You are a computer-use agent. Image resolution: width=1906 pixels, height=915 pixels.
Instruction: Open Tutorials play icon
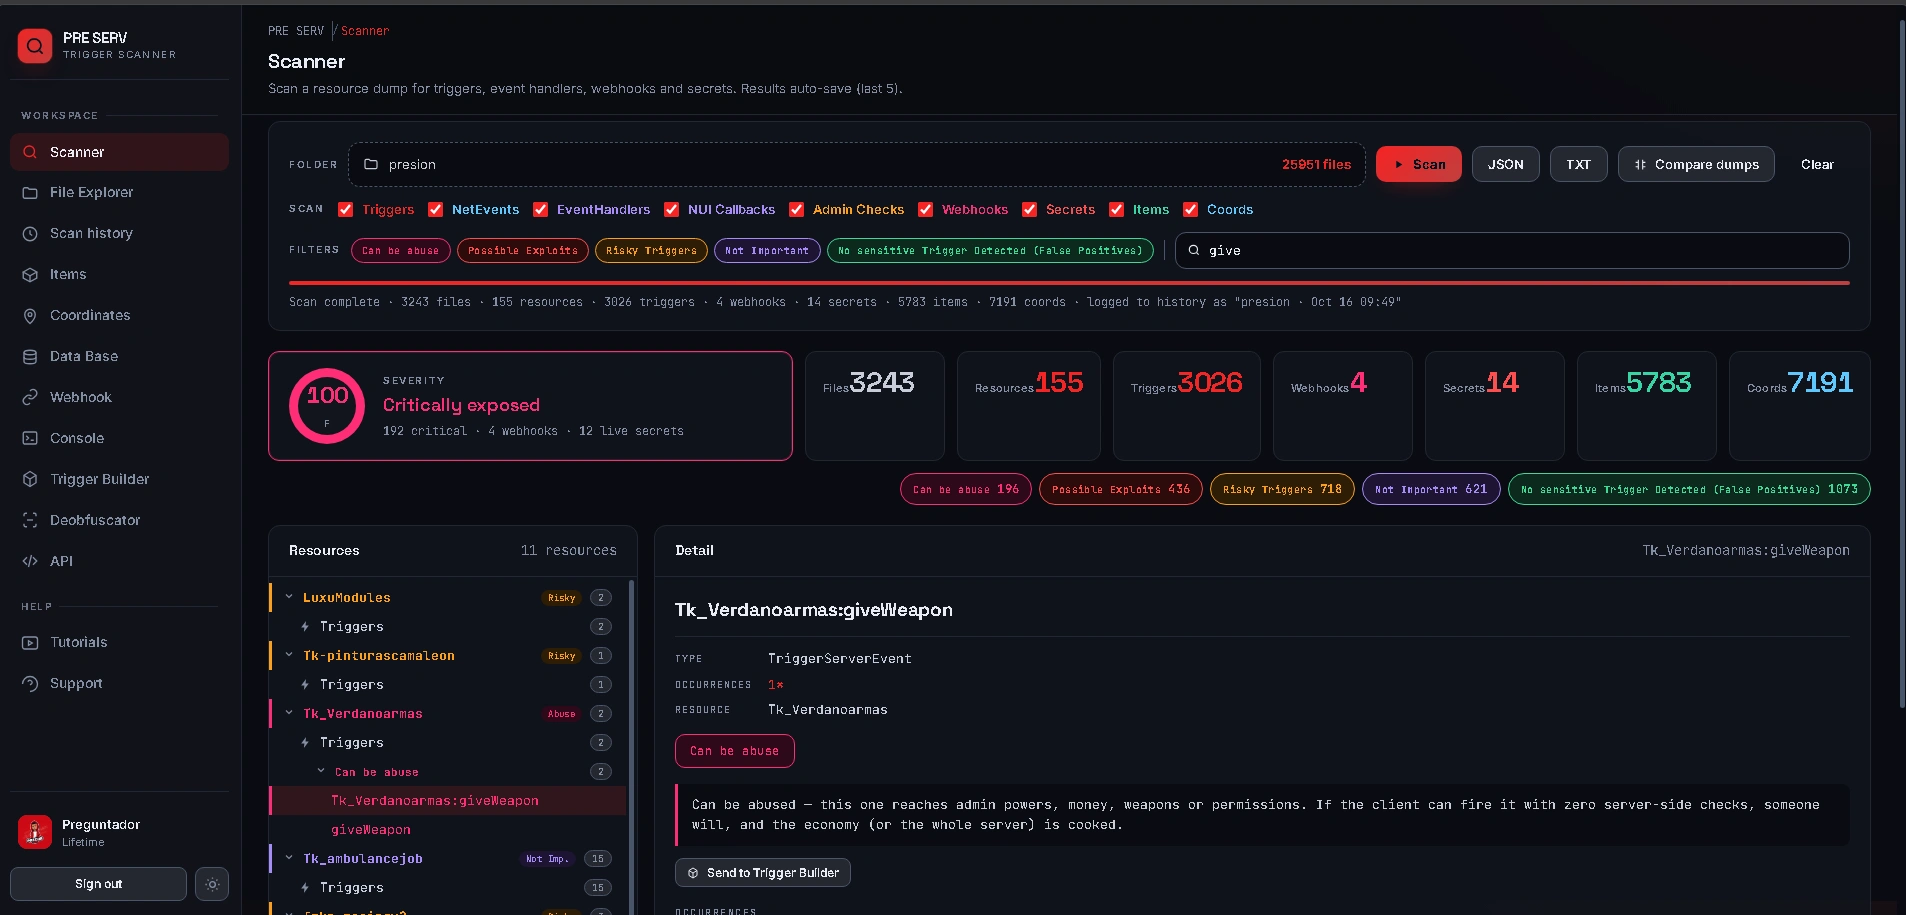[x=30, y=642]
